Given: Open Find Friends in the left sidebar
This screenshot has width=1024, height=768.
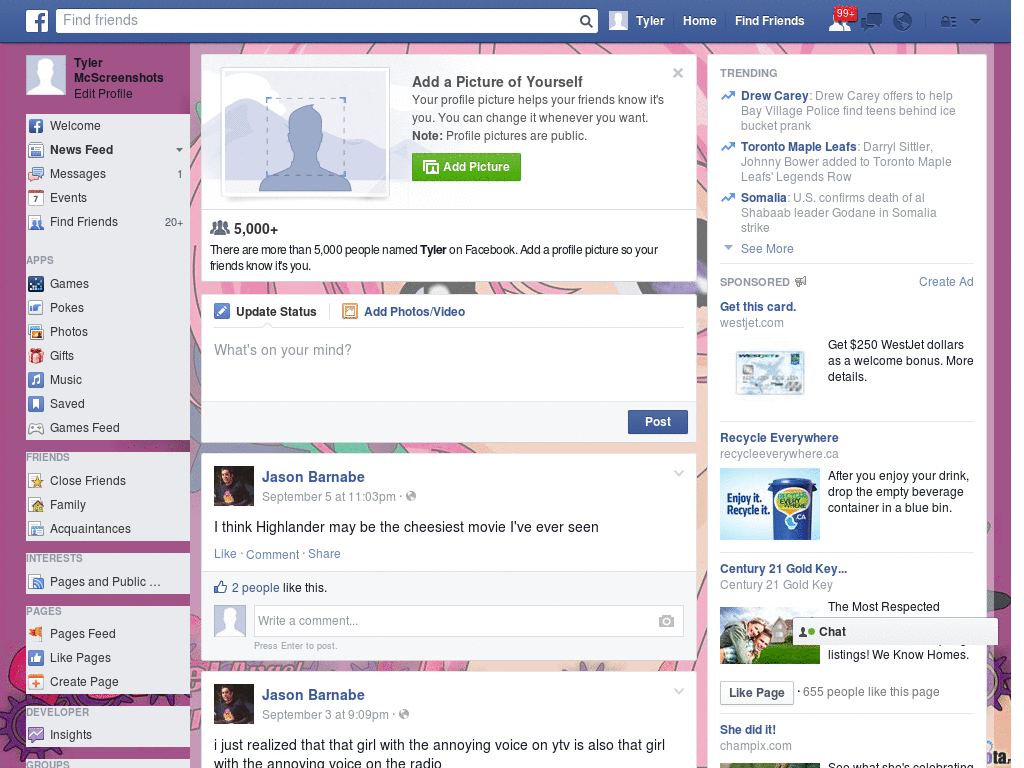Looking at the screenshot, I should click(x=84, y=222).
